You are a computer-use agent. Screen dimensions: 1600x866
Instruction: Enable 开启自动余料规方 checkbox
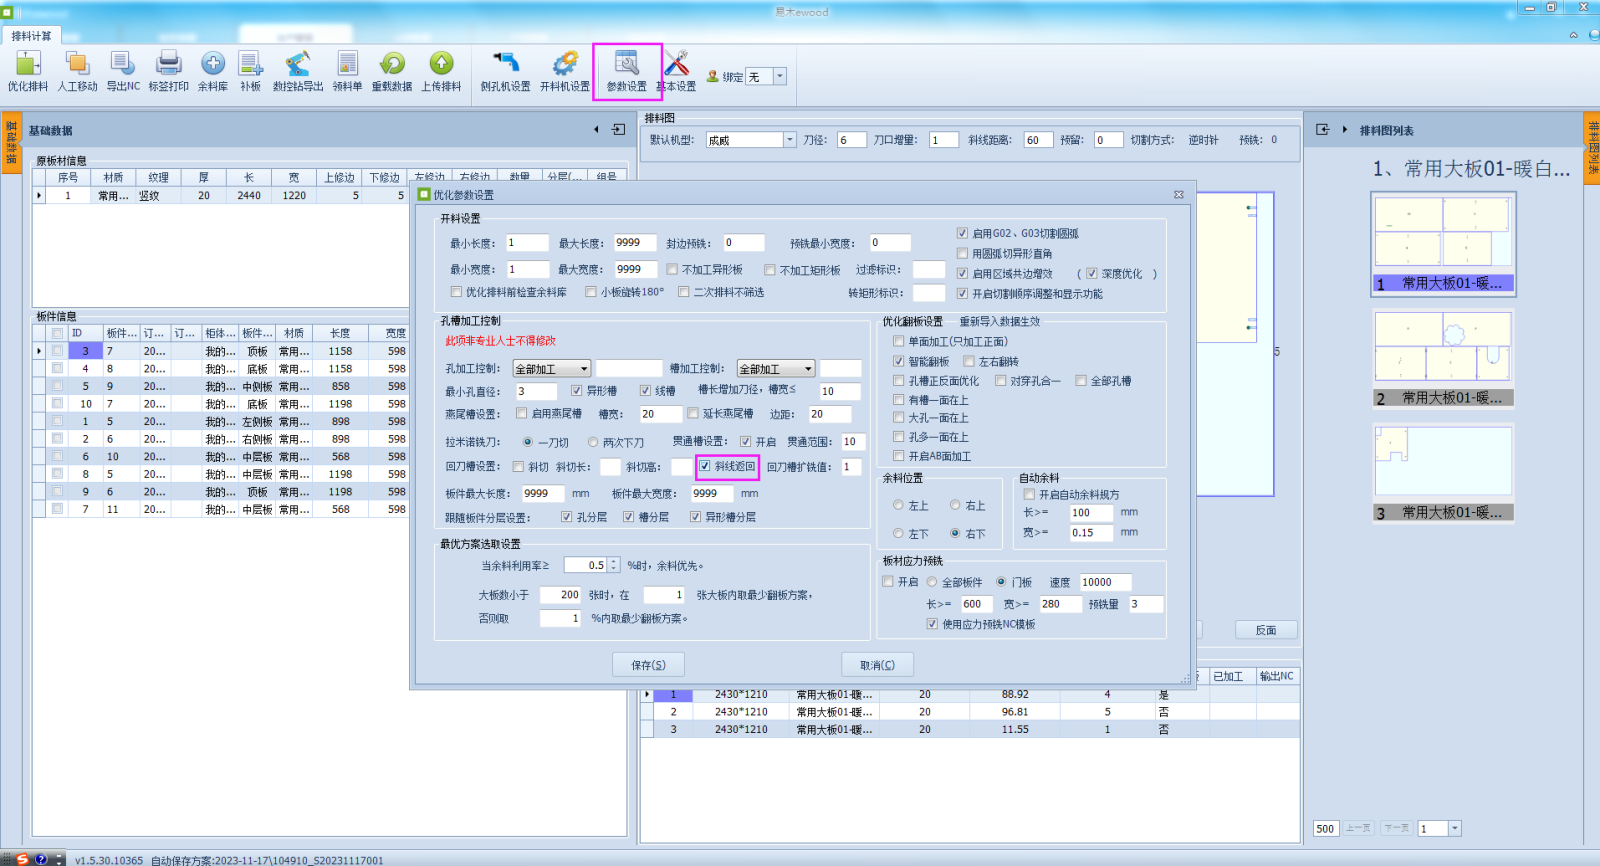click(1029, 494)
